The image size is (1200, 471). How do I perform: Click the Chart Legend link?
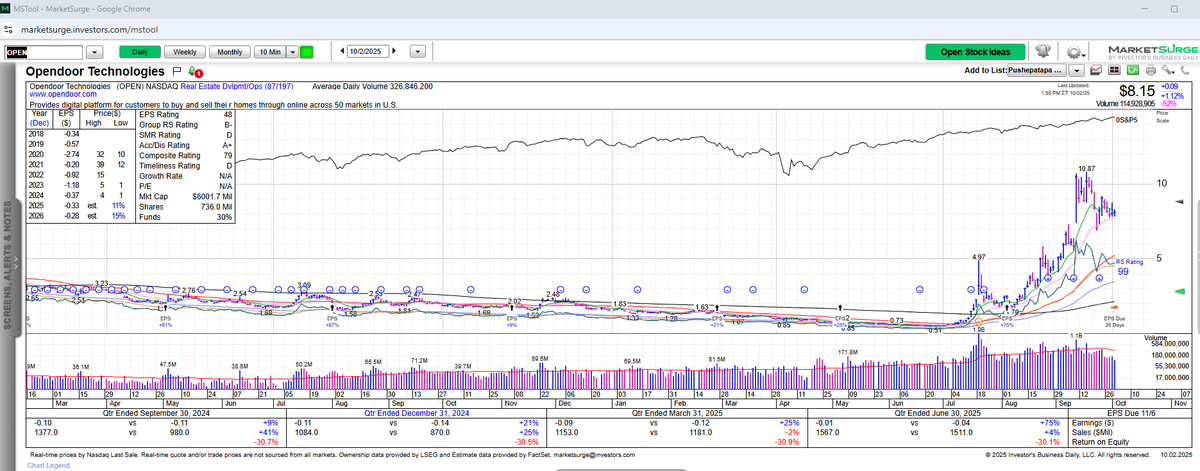(x=48, y=466)
